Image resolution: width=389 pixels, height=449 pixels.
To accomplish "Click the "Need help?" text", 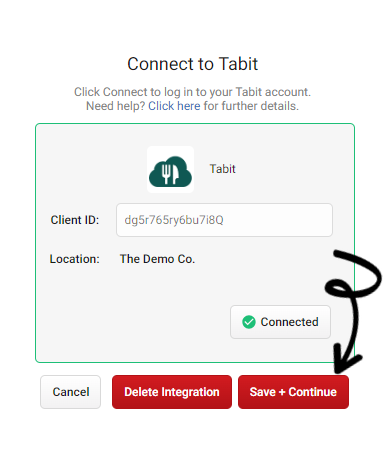I will pyautogui.click(x=115, y=106).
